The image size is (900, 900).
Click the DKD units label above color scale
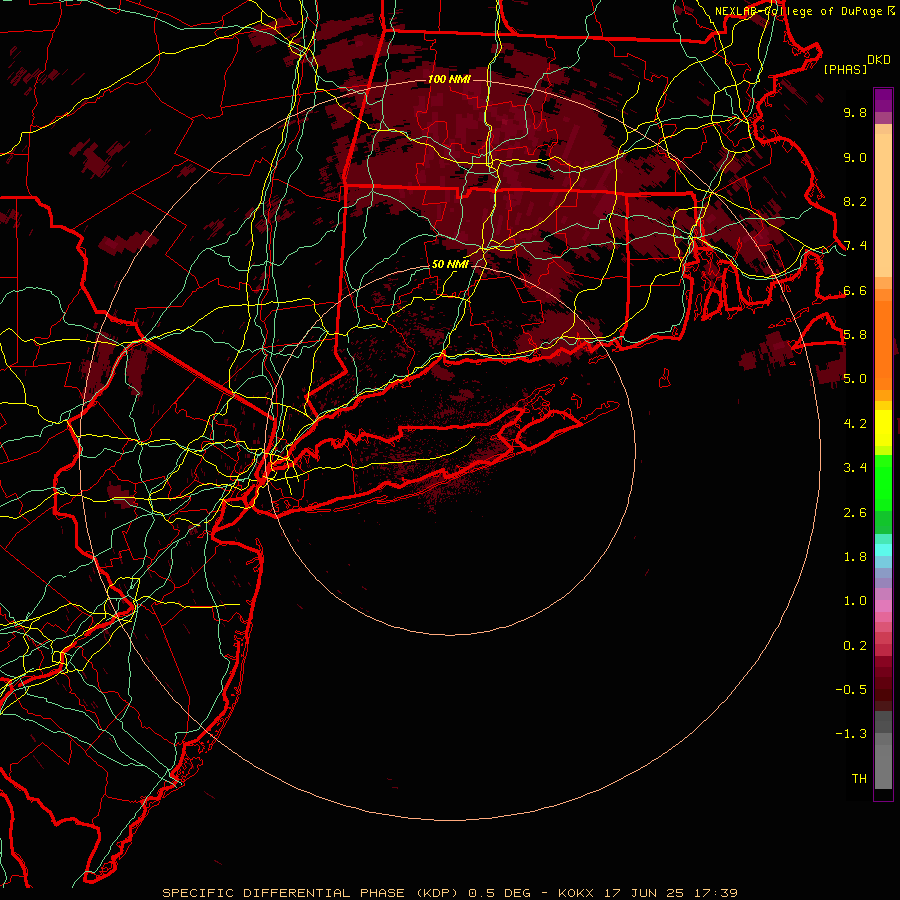(x=879, y=60)
